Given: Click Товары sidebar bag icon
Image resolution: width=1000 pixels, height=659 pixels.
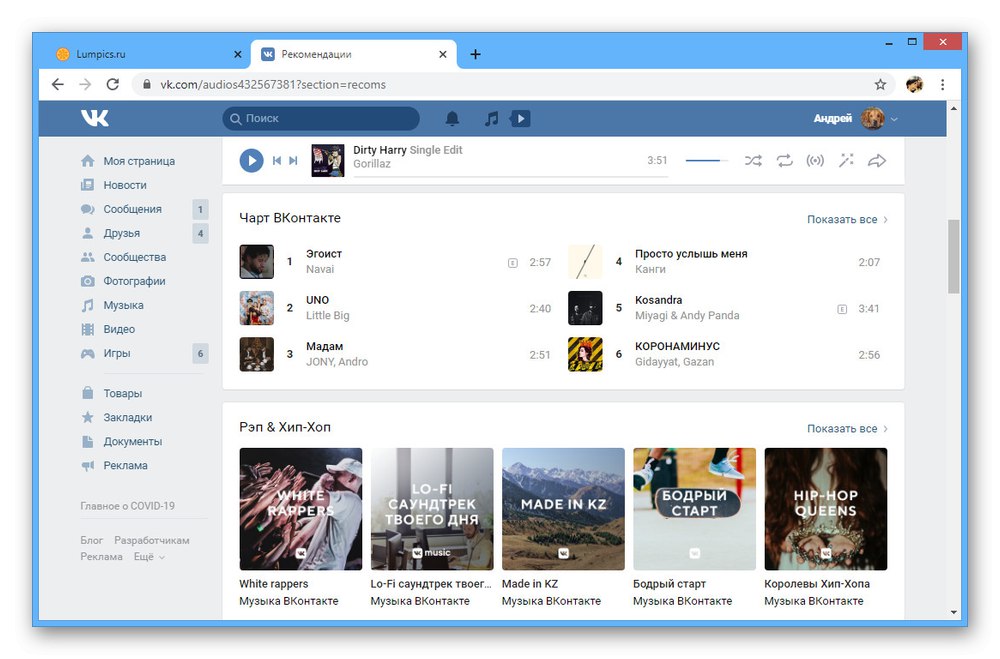Looking at the screenshot, I should point(87,393).
